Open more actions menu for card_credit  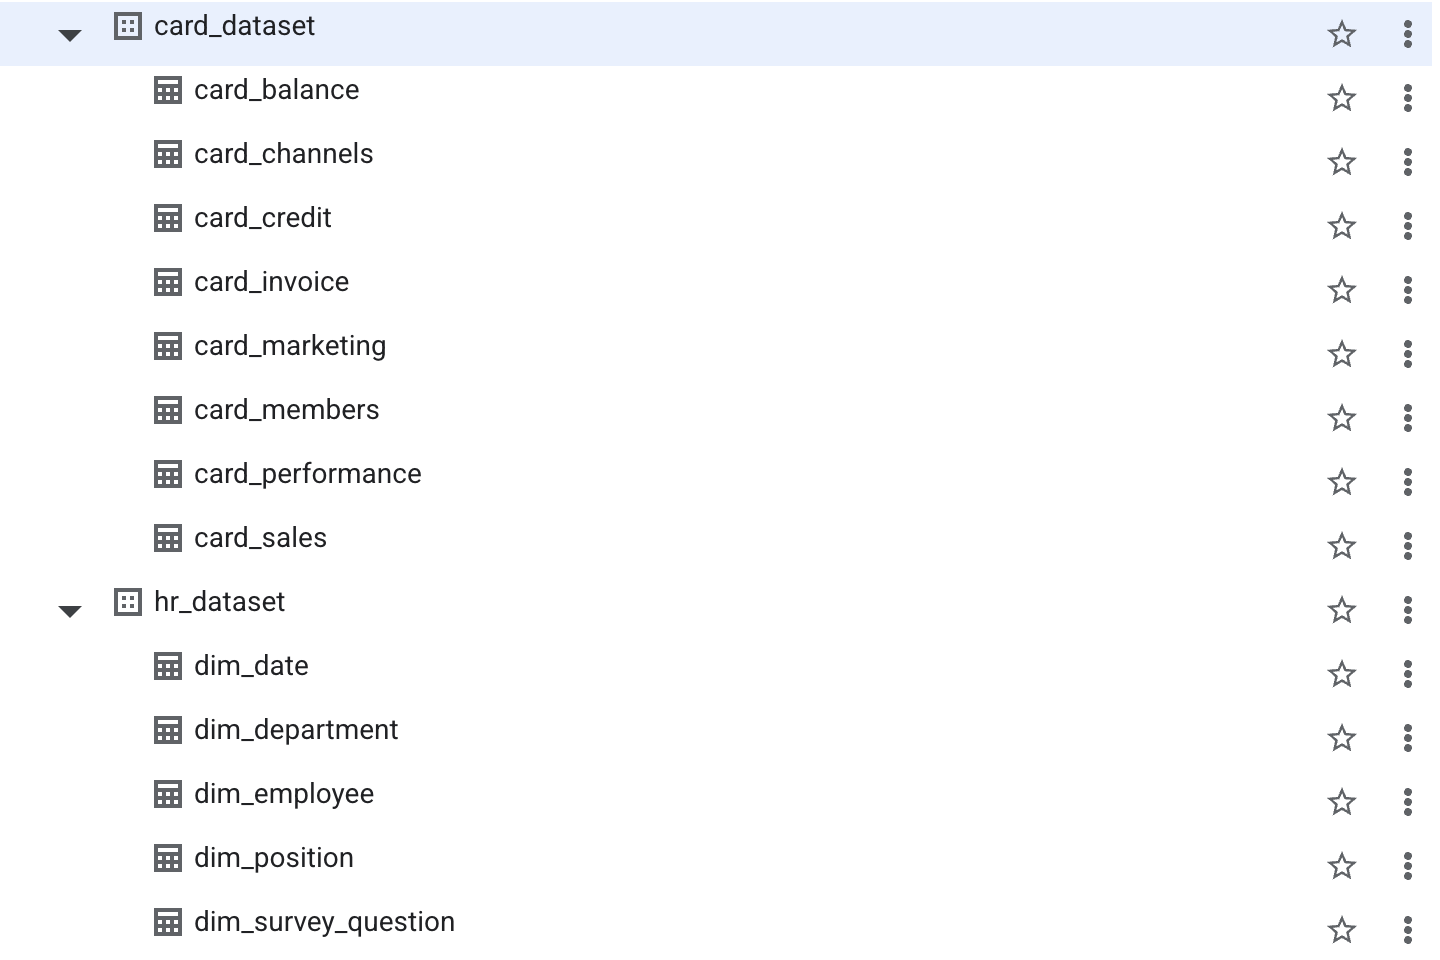click(x=1408, y=226)
